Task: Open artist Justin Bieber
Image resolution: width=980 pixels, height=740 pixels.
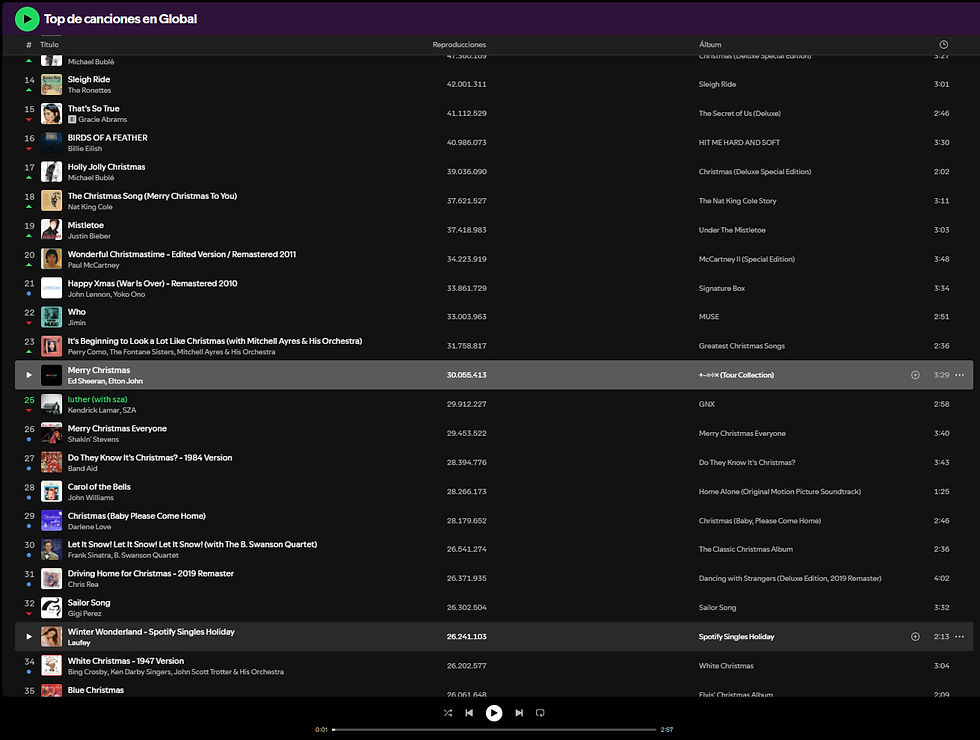Action: coord(89,236)
